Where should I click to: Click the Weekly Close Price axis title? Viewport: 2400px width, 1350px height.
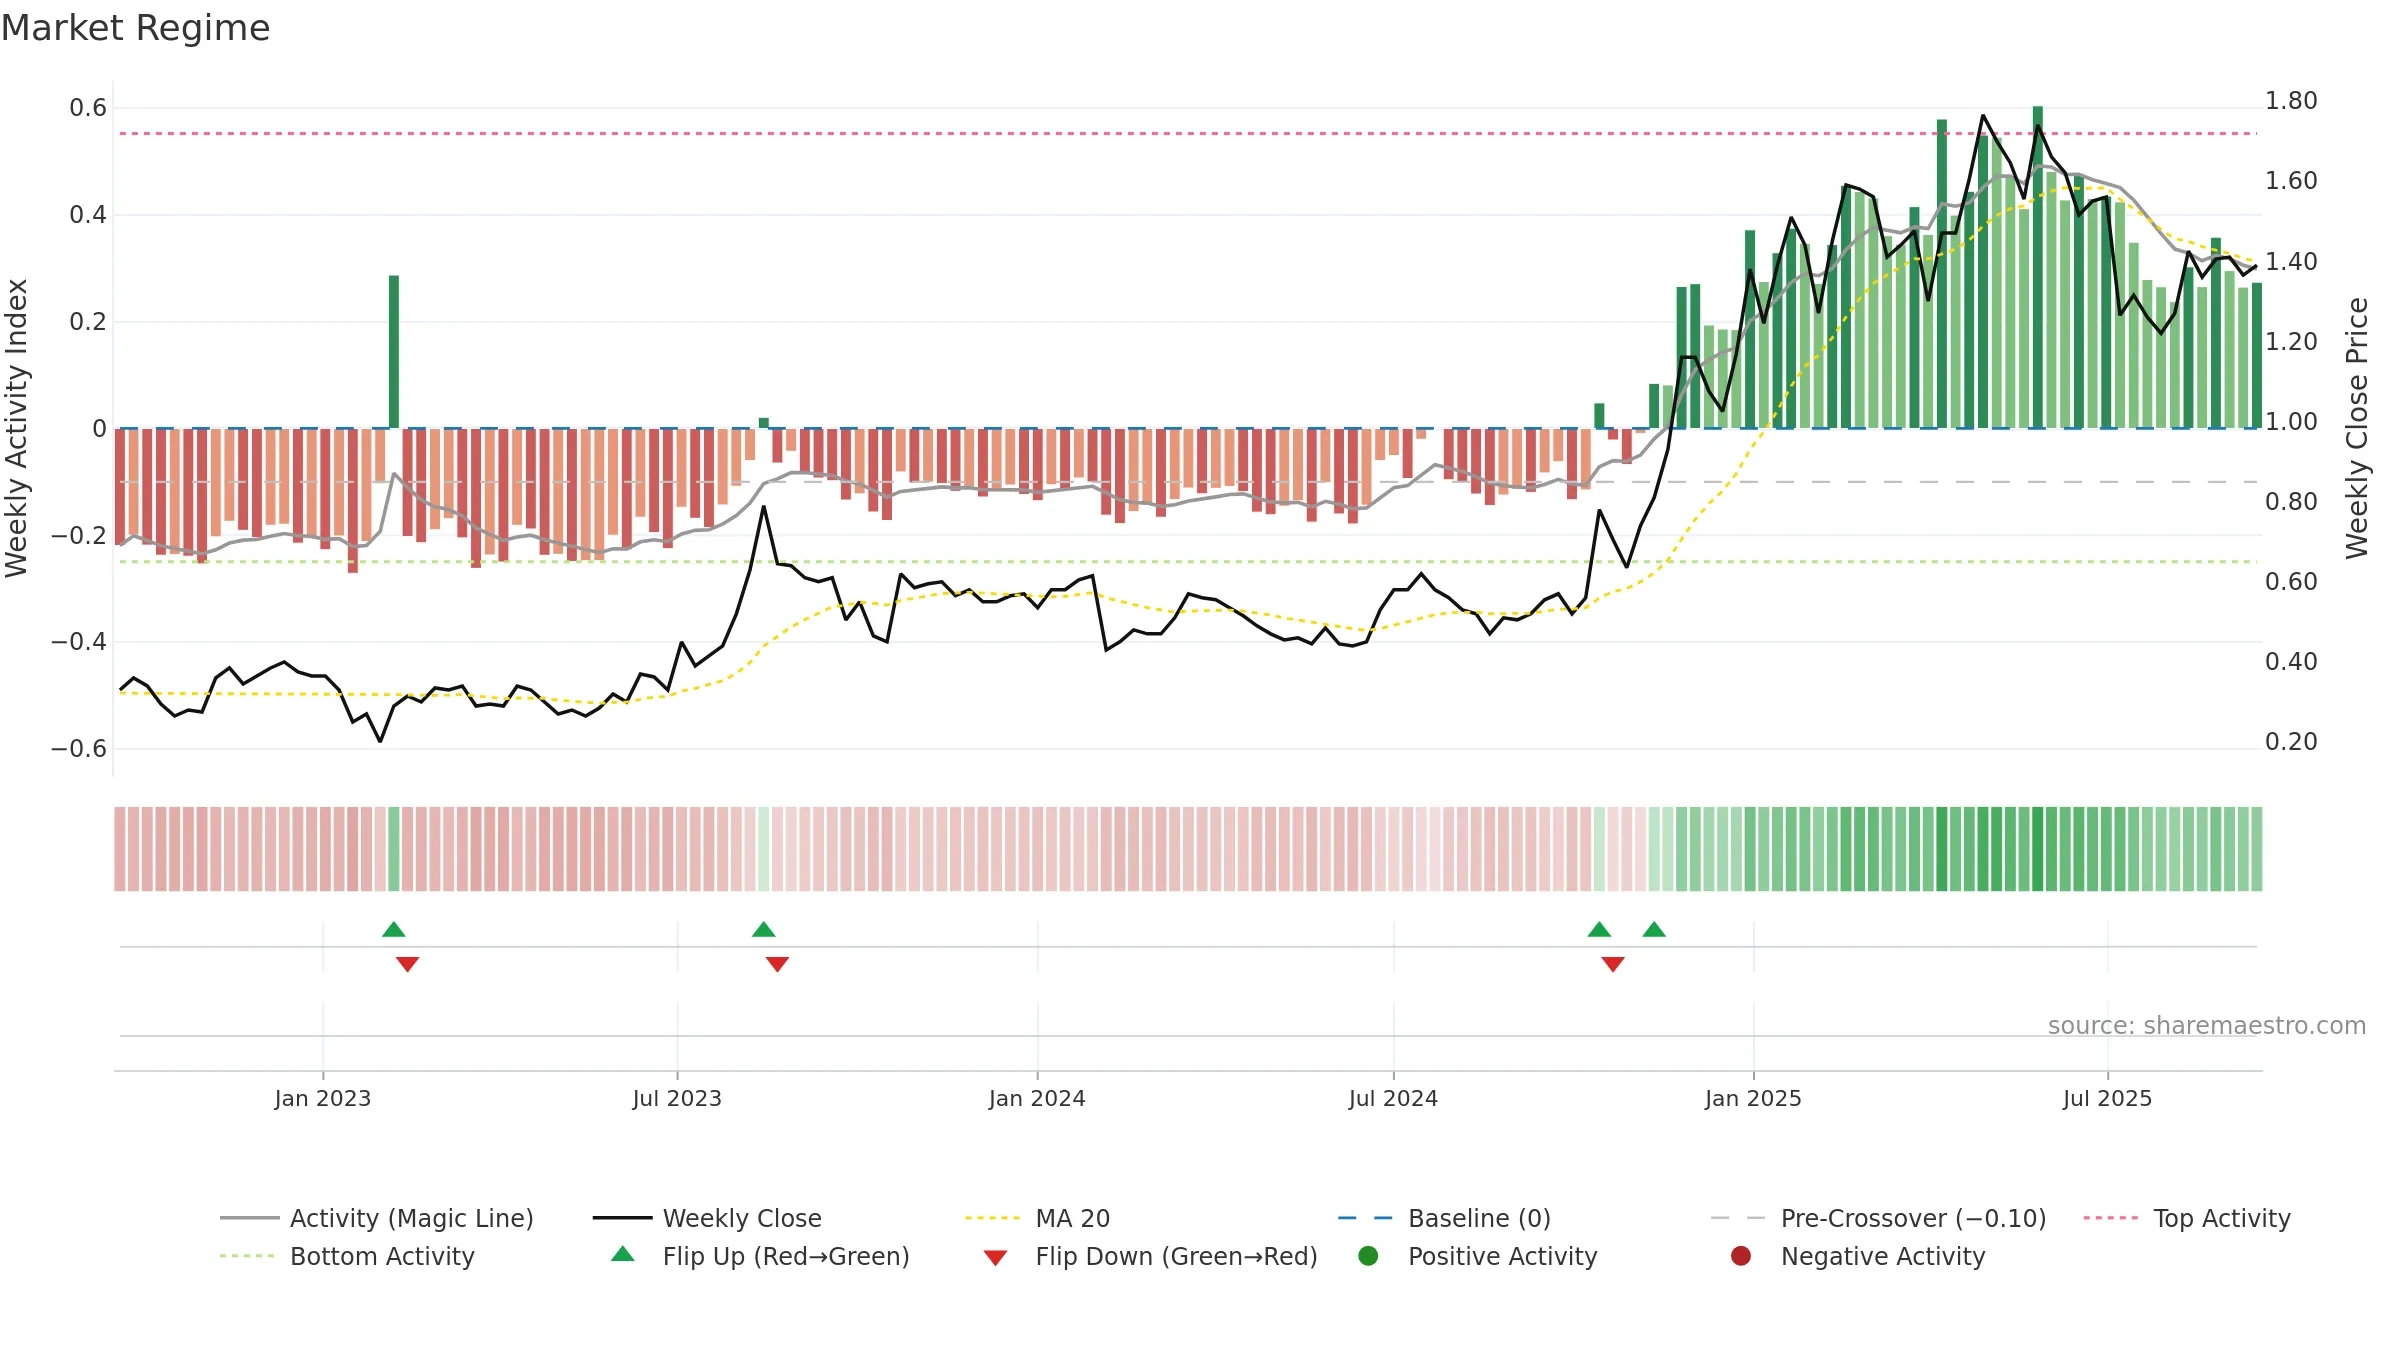click(2358, 428)
